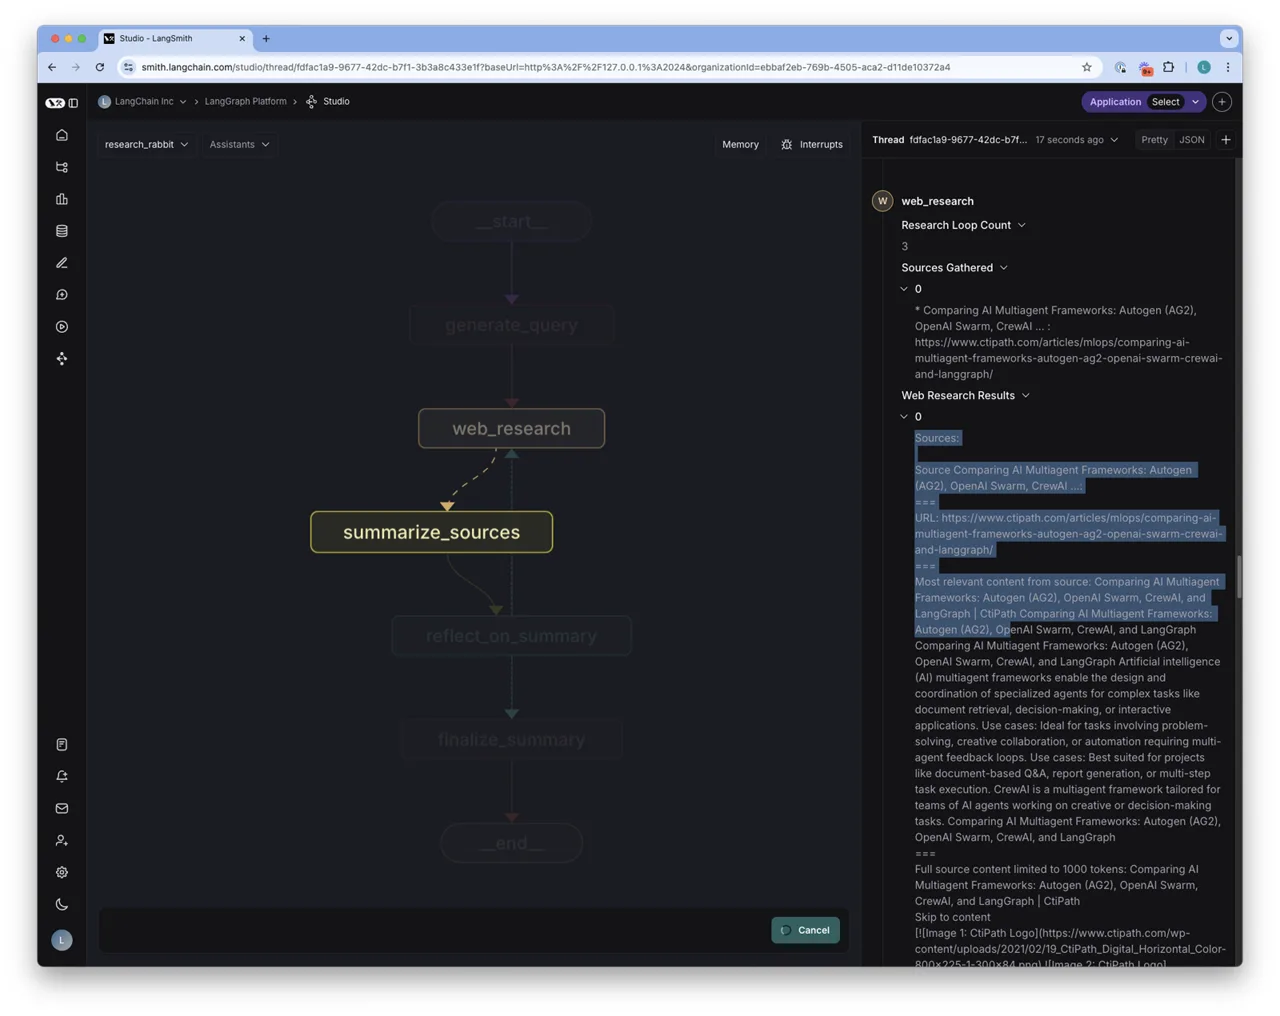
Task: Open the Assistants dropdown
Action: click(239, 144)
